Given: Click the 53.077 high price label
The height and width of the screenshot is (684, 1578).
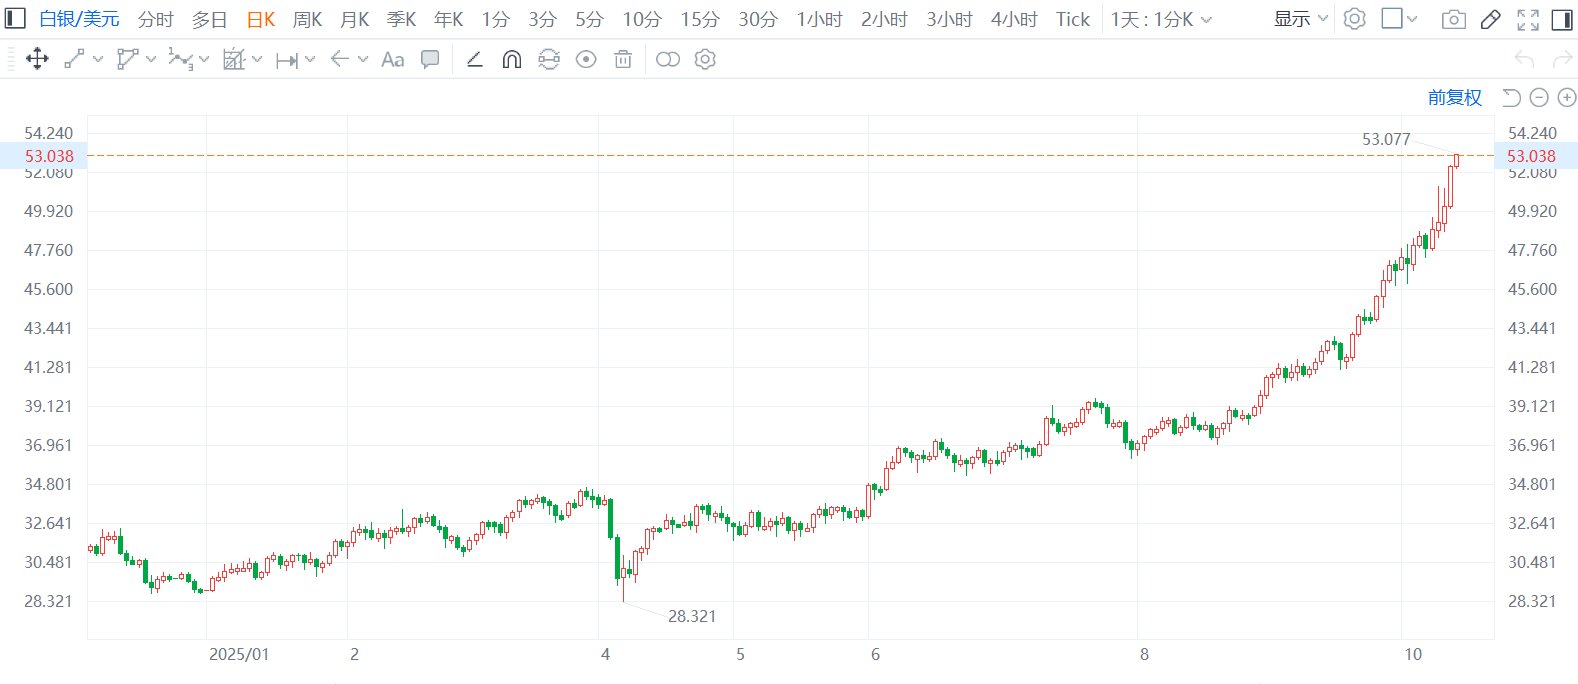Looking at the screenshot, I should click(1385, 139).
